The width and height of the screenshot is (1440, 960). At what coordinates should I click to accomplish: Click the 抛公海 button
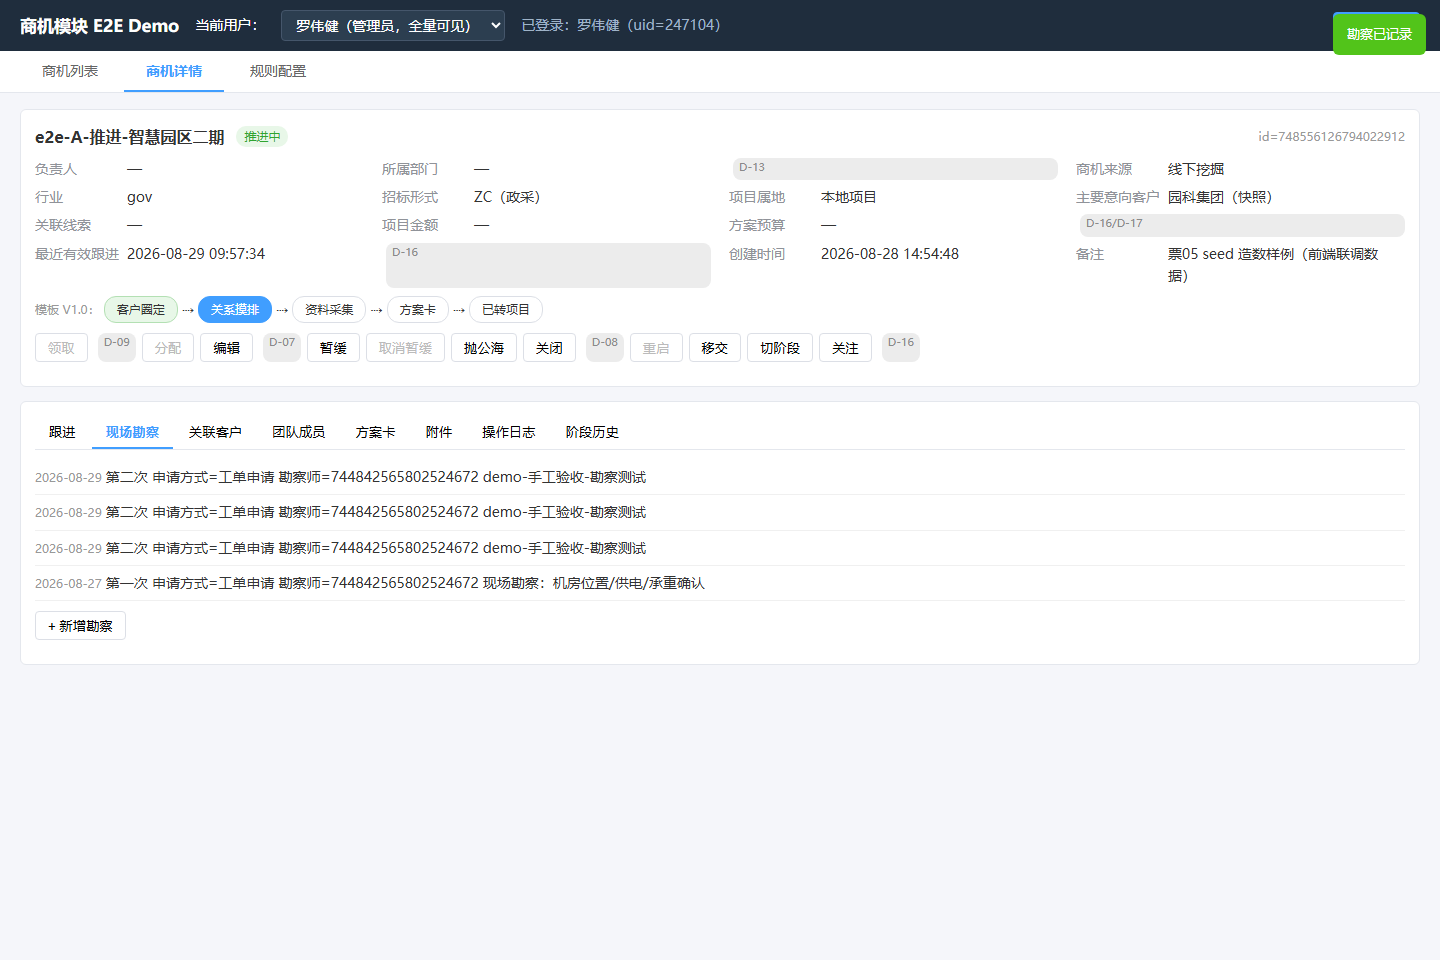coord(484,348)
